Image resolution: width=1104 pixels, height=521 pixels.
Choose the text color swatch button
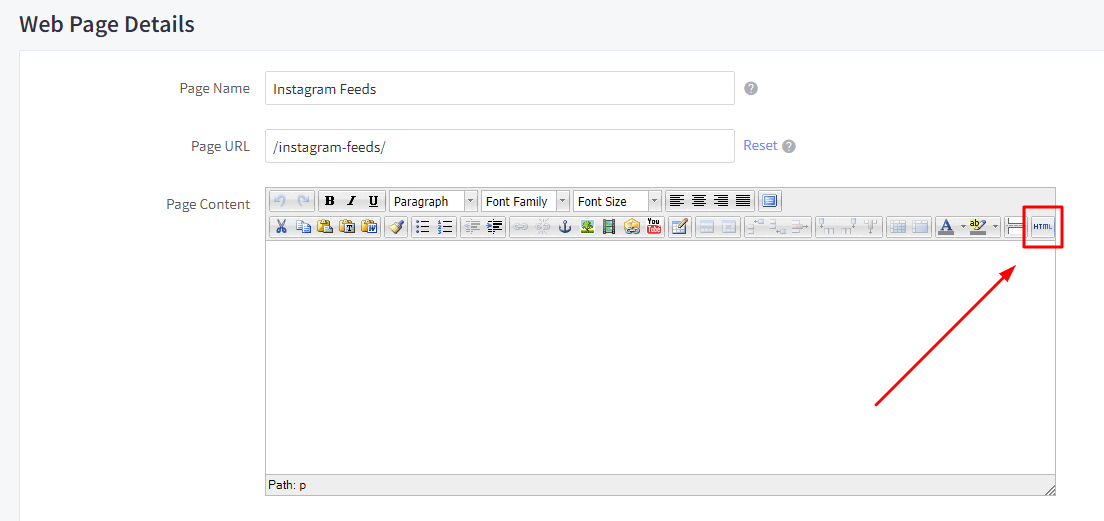point(945,227)
